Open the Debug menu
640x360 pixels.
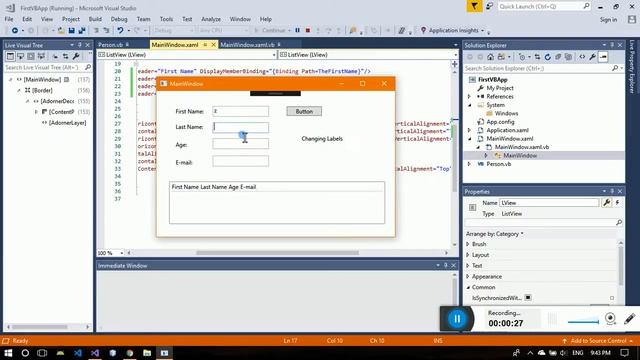click(119, 19)
